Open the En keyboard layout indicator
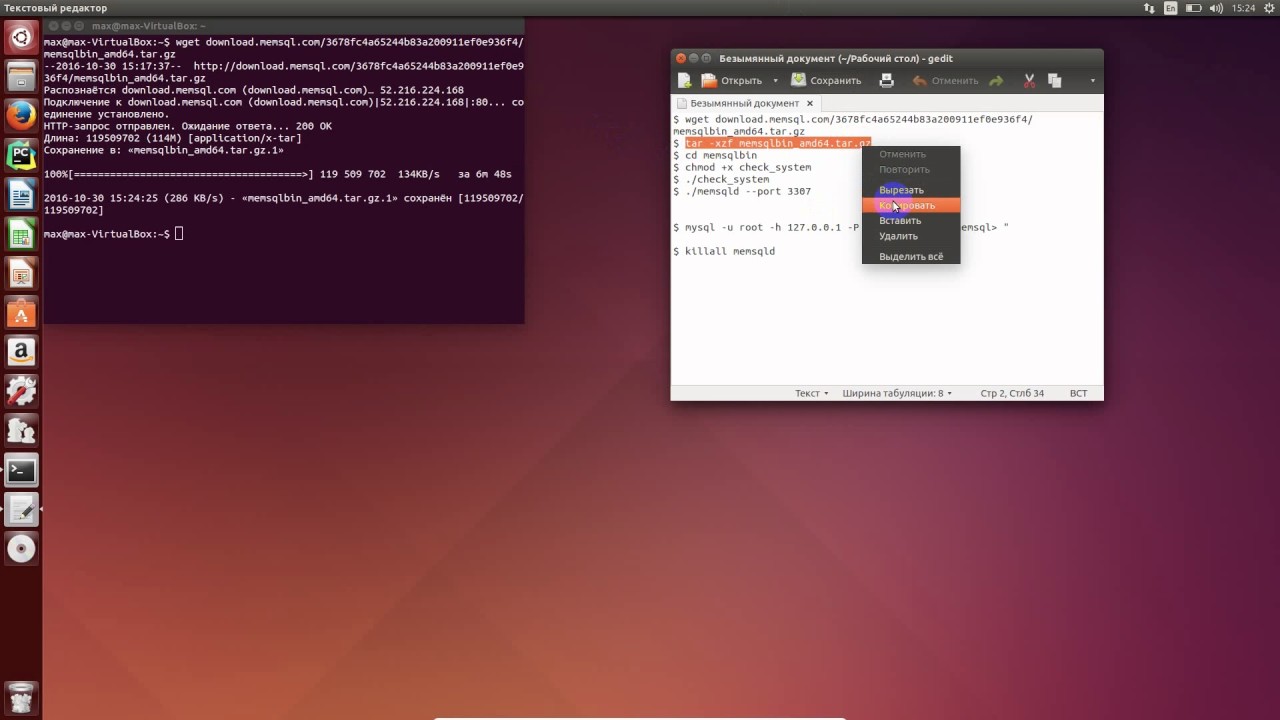The height and width of the screenshot is (720, 1280). [1171, 8]
